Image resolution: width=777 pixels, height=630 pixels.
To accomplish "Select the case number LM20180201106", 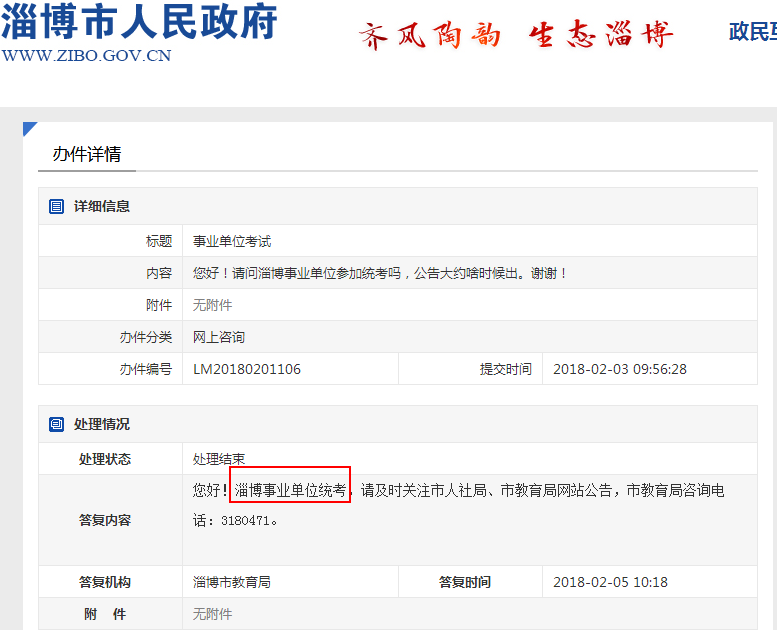I will (x=247, y=369).
